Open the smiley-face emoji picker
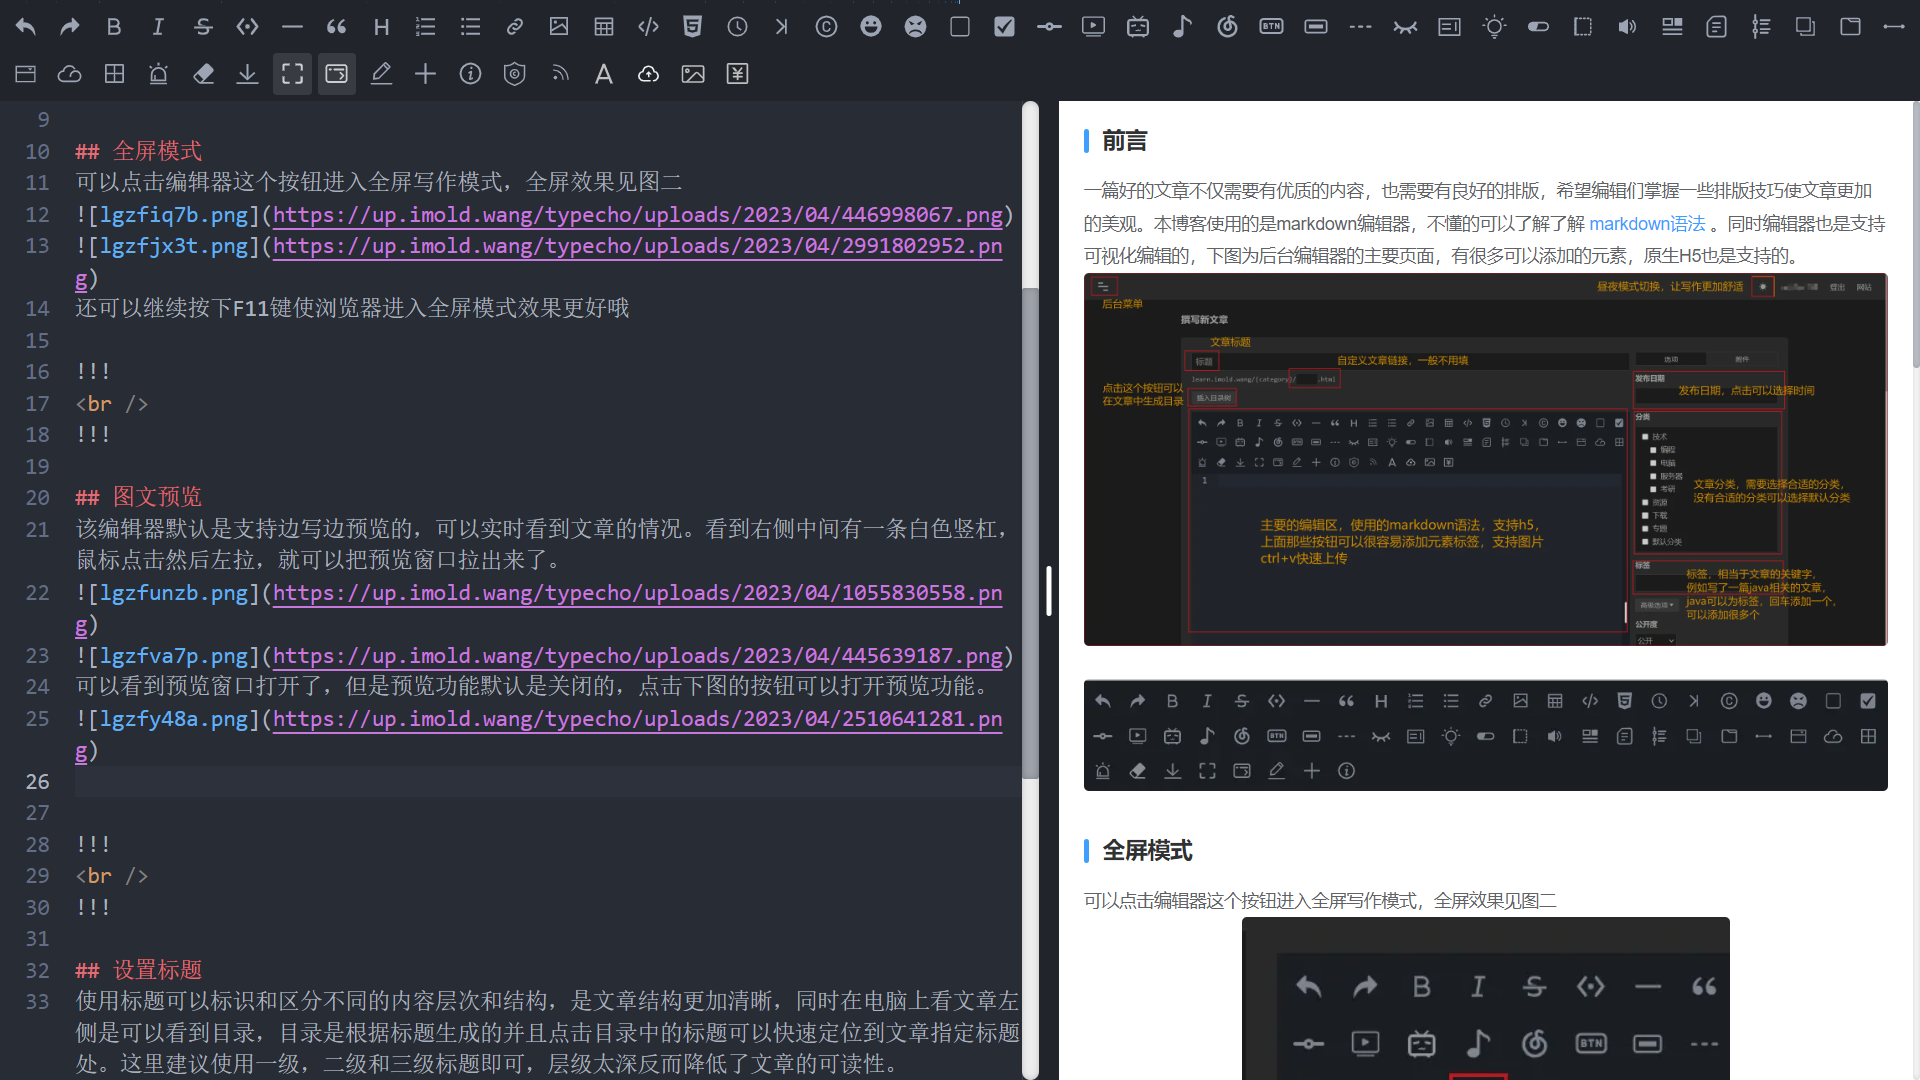 871,27
